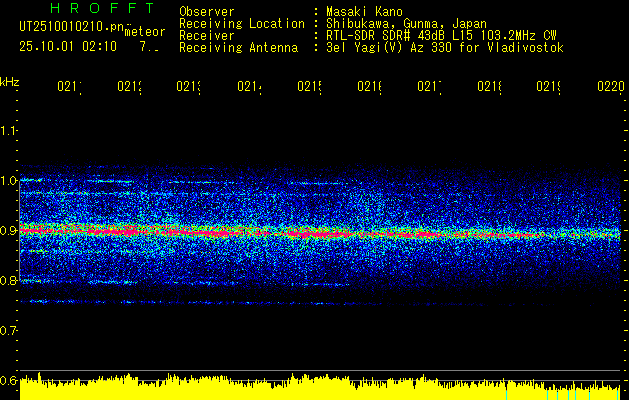Select the Shibukawa, Gunma, Japan location text
629x400 pixels.
click(x=406, y=23)
